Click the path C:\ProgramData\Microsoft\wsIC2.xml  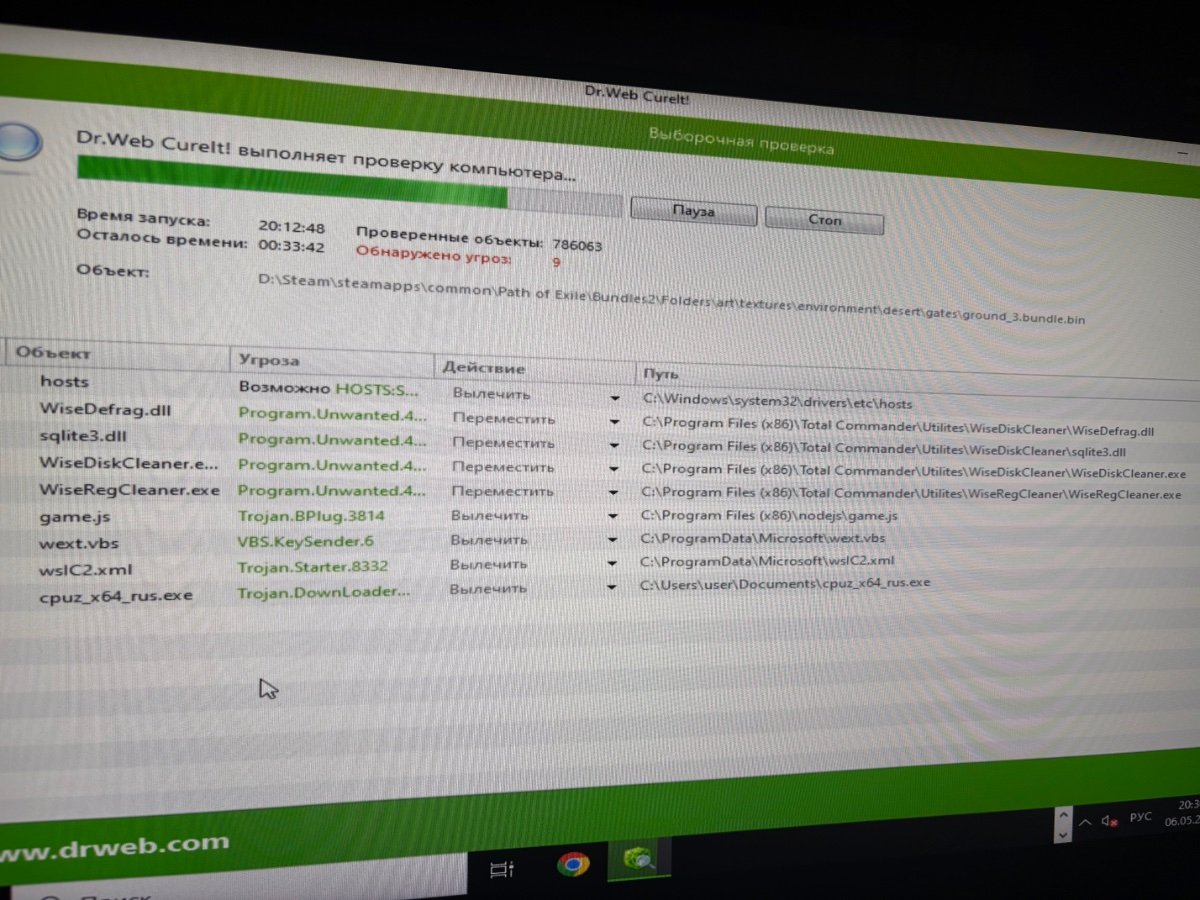767,561
